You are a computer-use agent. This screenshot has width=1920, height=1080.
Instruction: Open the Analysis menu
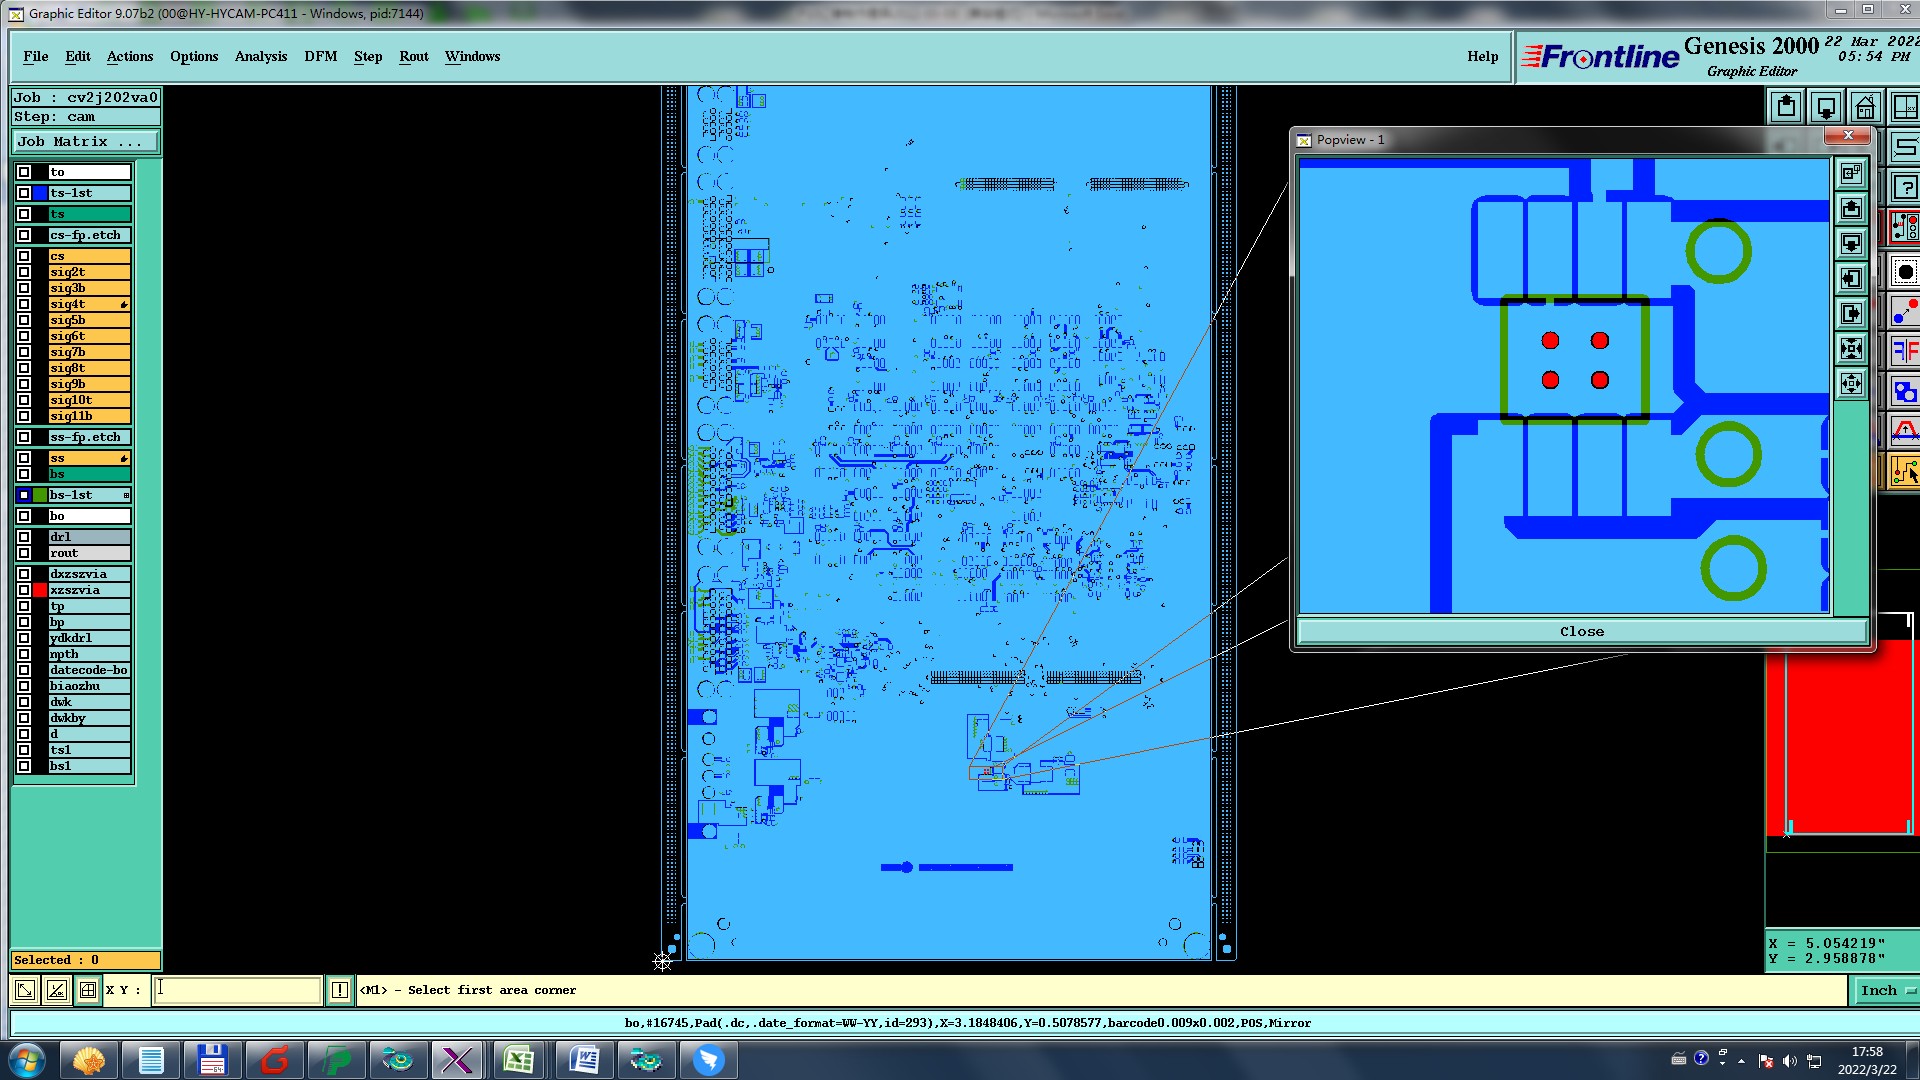260,56
